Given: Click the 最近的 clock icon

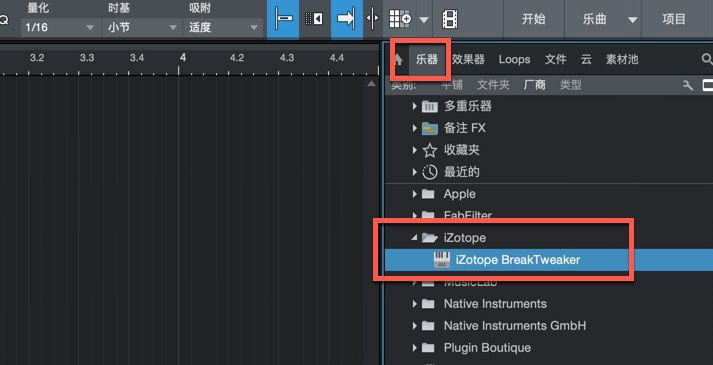Looking at the screenshot, I should click(x=430, y=172).
